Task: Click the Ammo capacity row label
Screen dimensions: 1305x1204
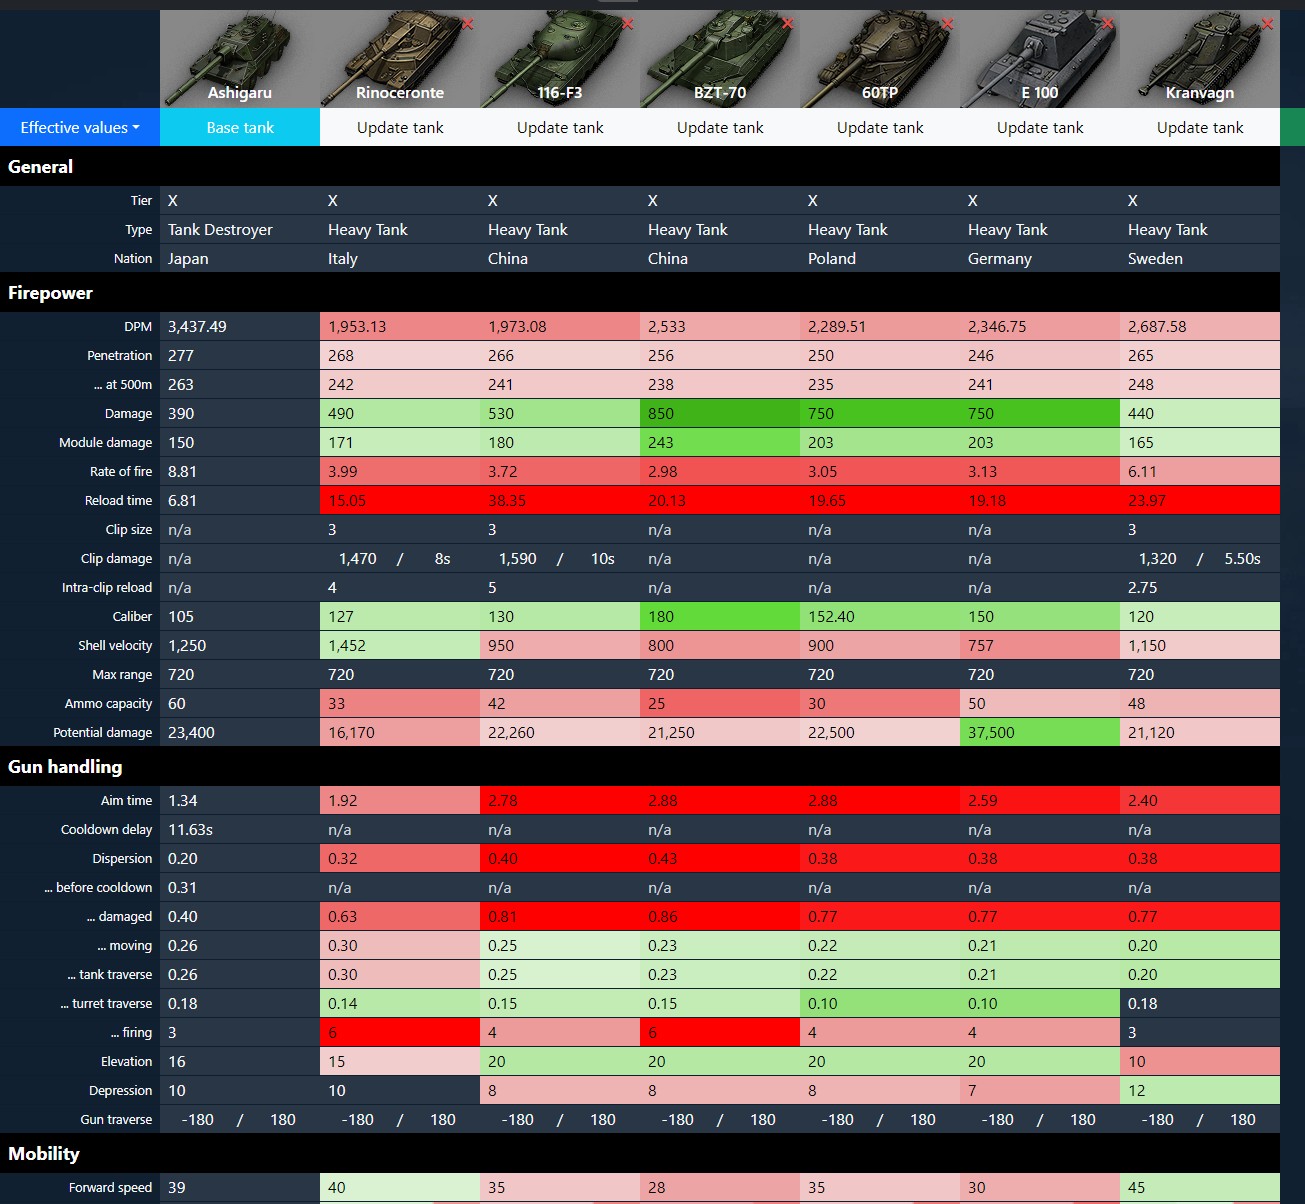Action: point(109,703)
